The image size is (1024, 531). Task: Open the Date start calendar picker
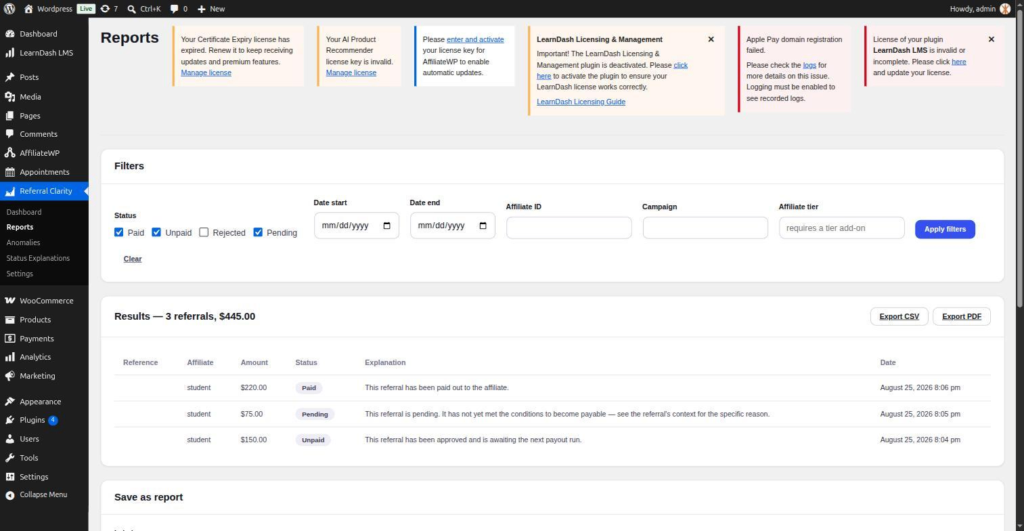387,225
